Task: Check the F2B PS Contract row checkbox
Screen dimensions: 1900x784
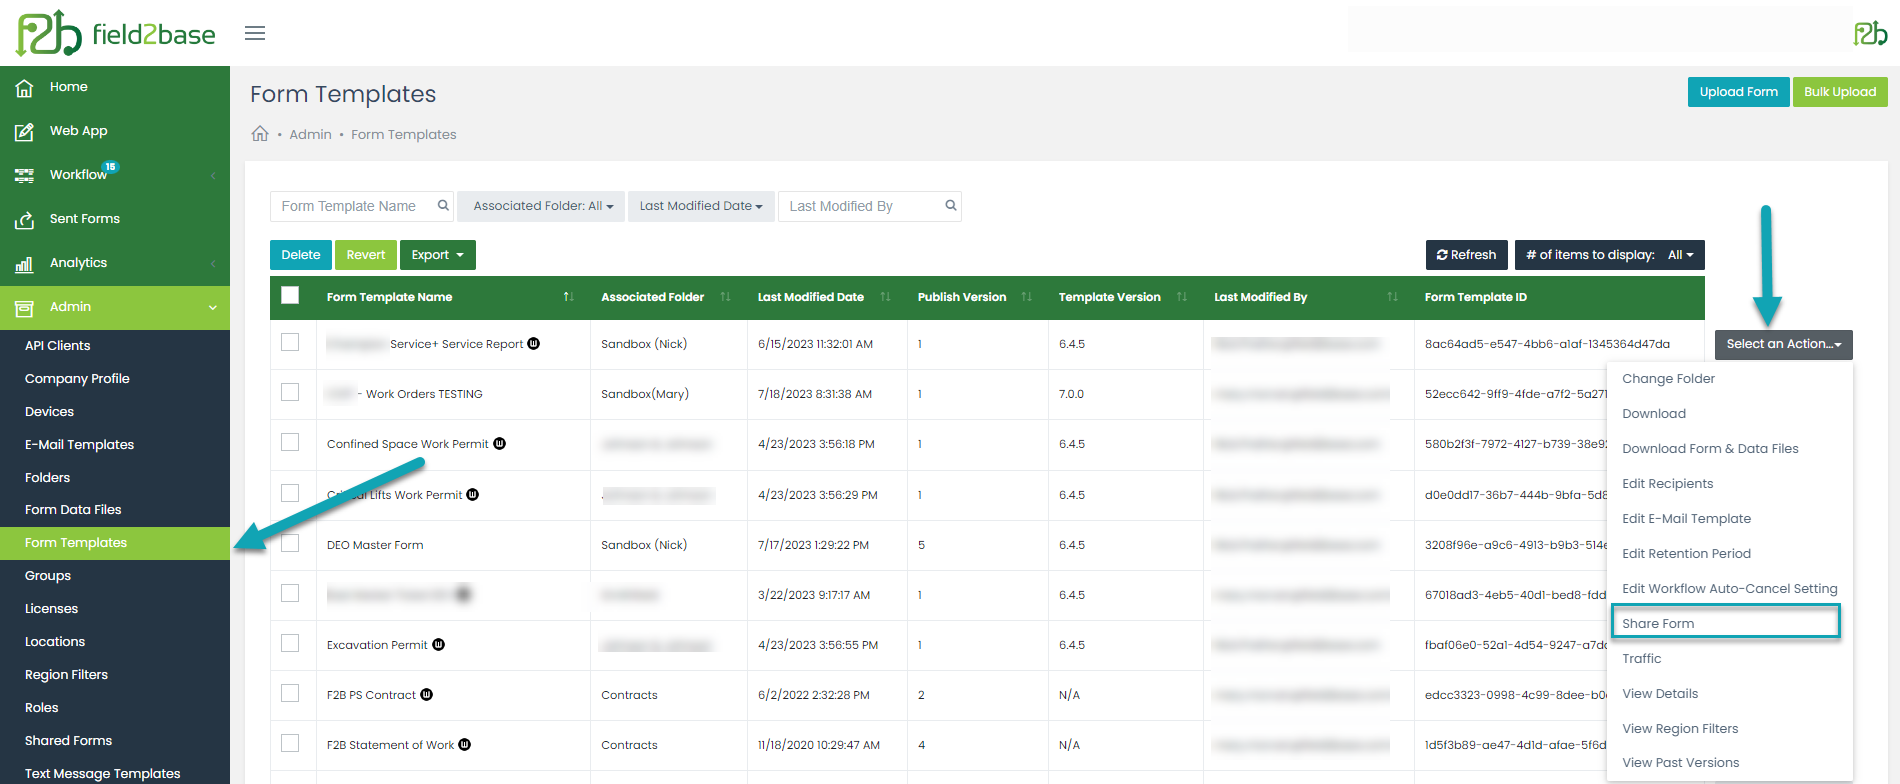Action: (290, 693)
